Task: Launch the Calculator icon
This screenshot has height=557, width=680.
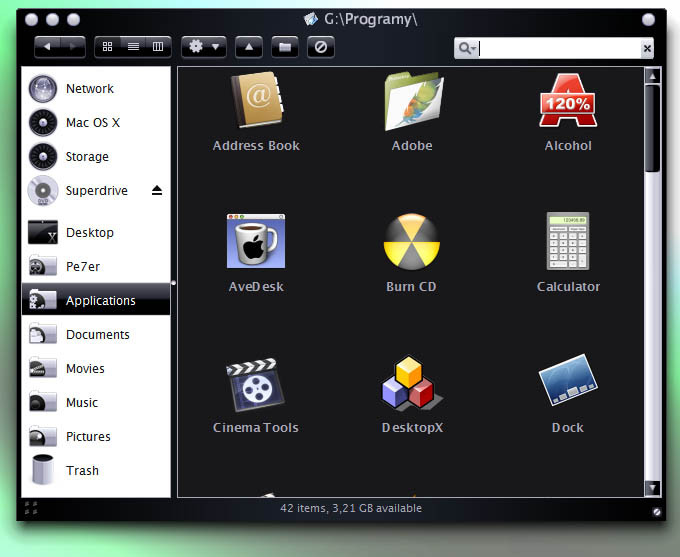Action: pyautogui.click(x=568, y=241)
